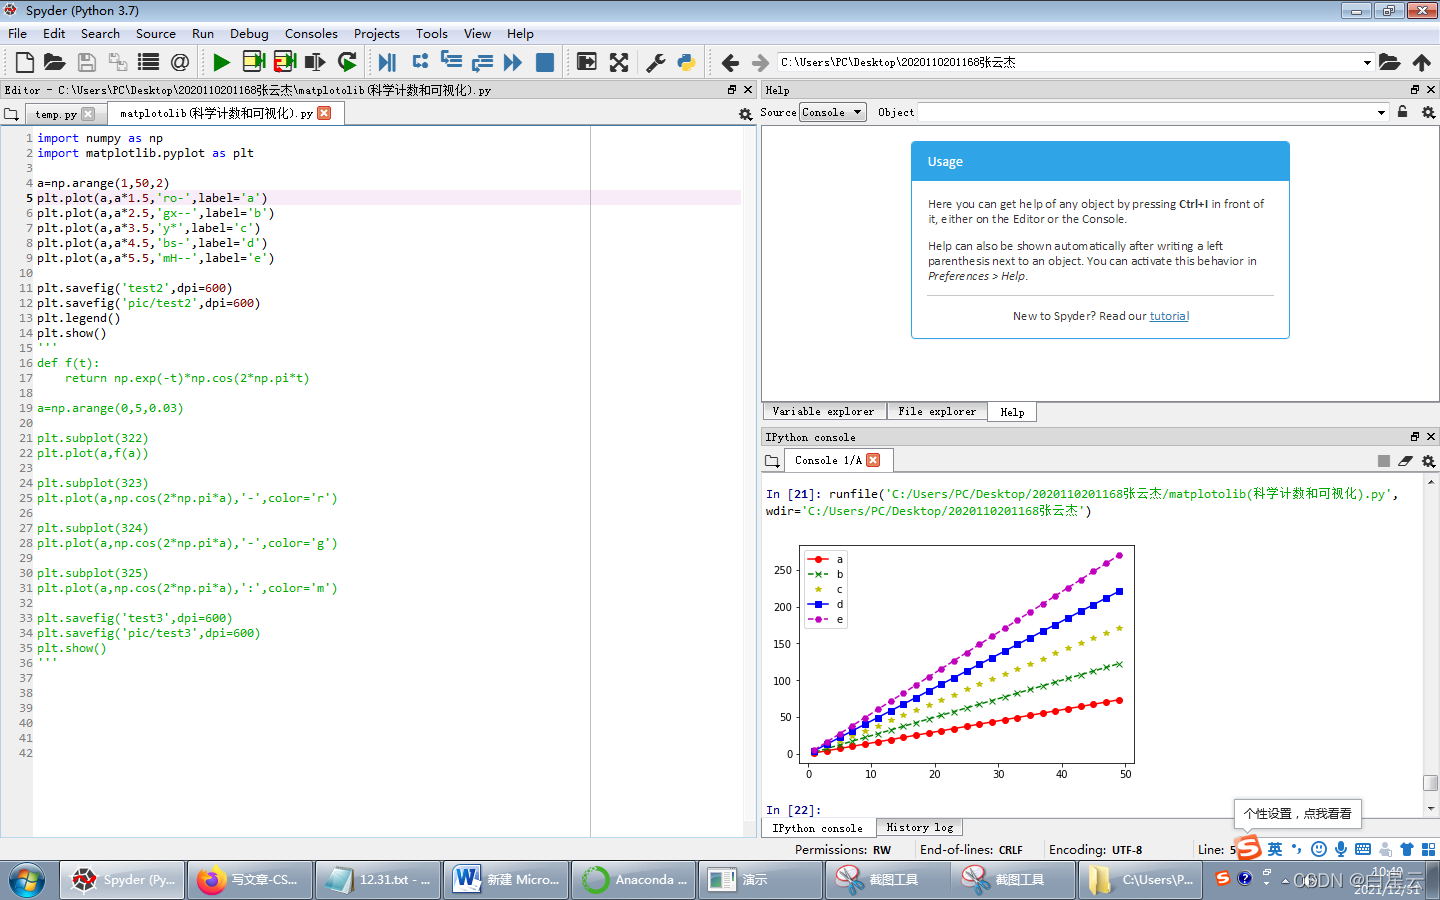The image size is (1440, 900).
Task: Go forward with right arrow icon
Action: pyautogui.click(x=760, y=62)
